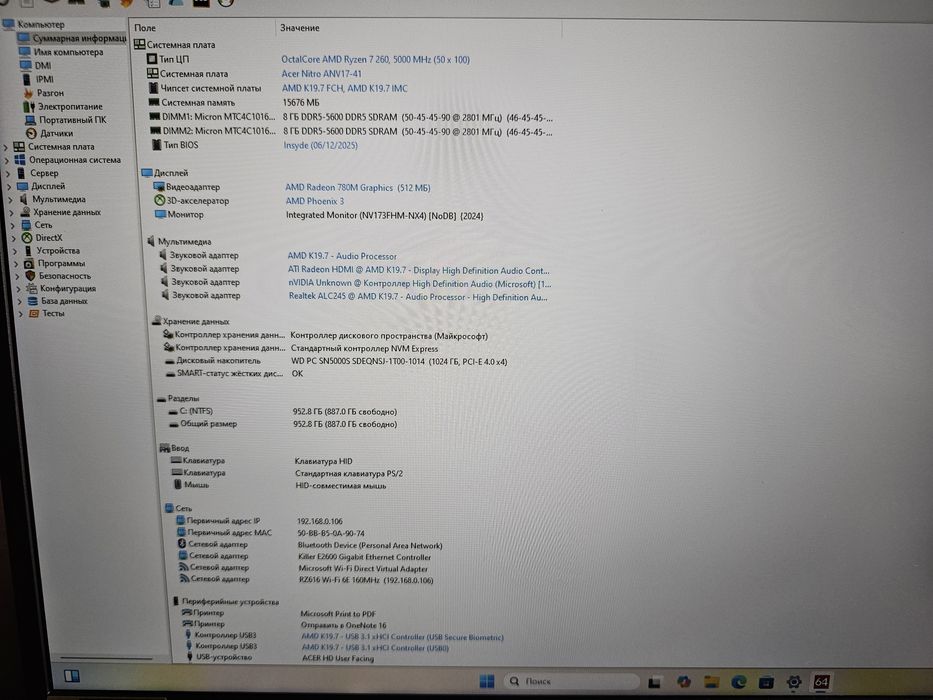Select the Killer E2600 Gigabit Ethernet row
Screen dimensions: 933x700
tap(305, 557)
